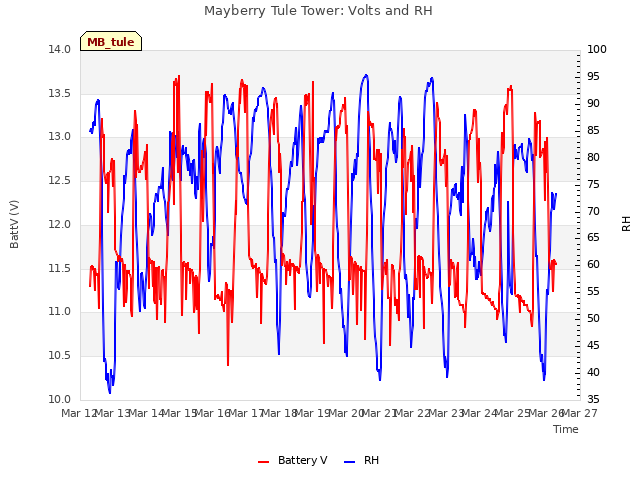640x480 pixels.
Task: Click the 13.0 left axis tick label
Action: tap(60, 137)
